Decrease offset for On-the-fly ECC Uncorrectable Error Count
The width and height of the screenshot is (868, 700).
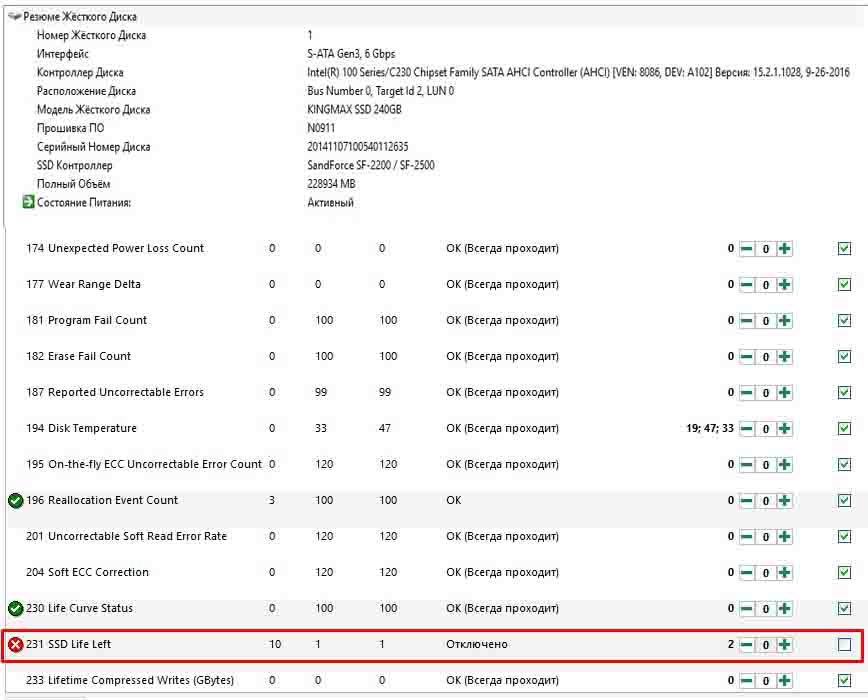tap(747, 465)
